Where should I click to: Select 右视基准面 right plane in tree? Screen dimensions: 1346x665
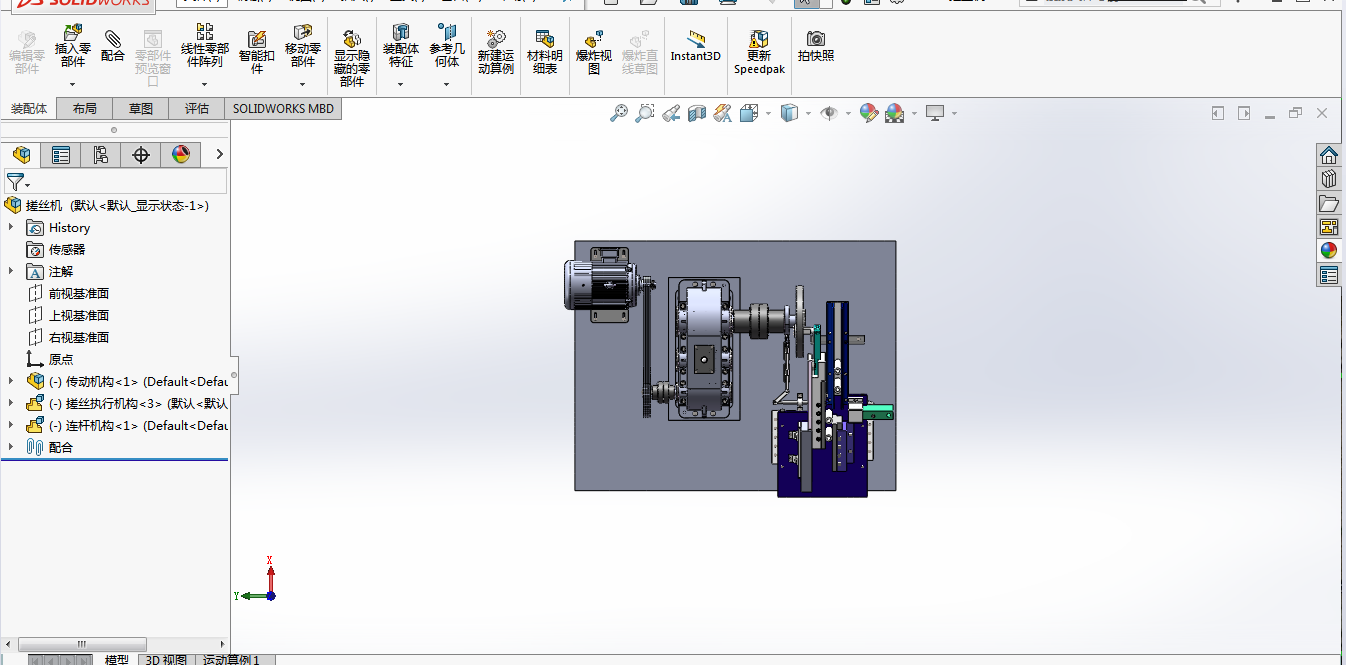tap(79, 338)
